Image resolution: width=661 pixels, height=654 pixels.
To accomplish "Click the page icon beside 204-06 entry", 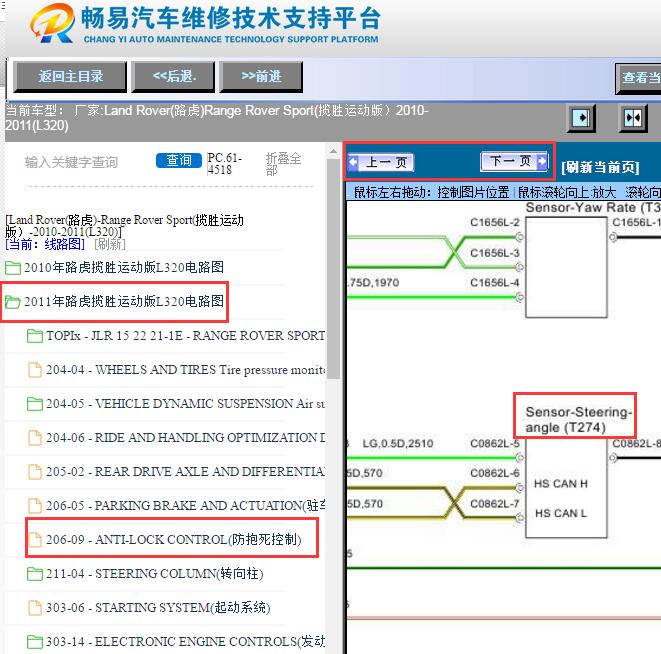I will click(35, 438).
